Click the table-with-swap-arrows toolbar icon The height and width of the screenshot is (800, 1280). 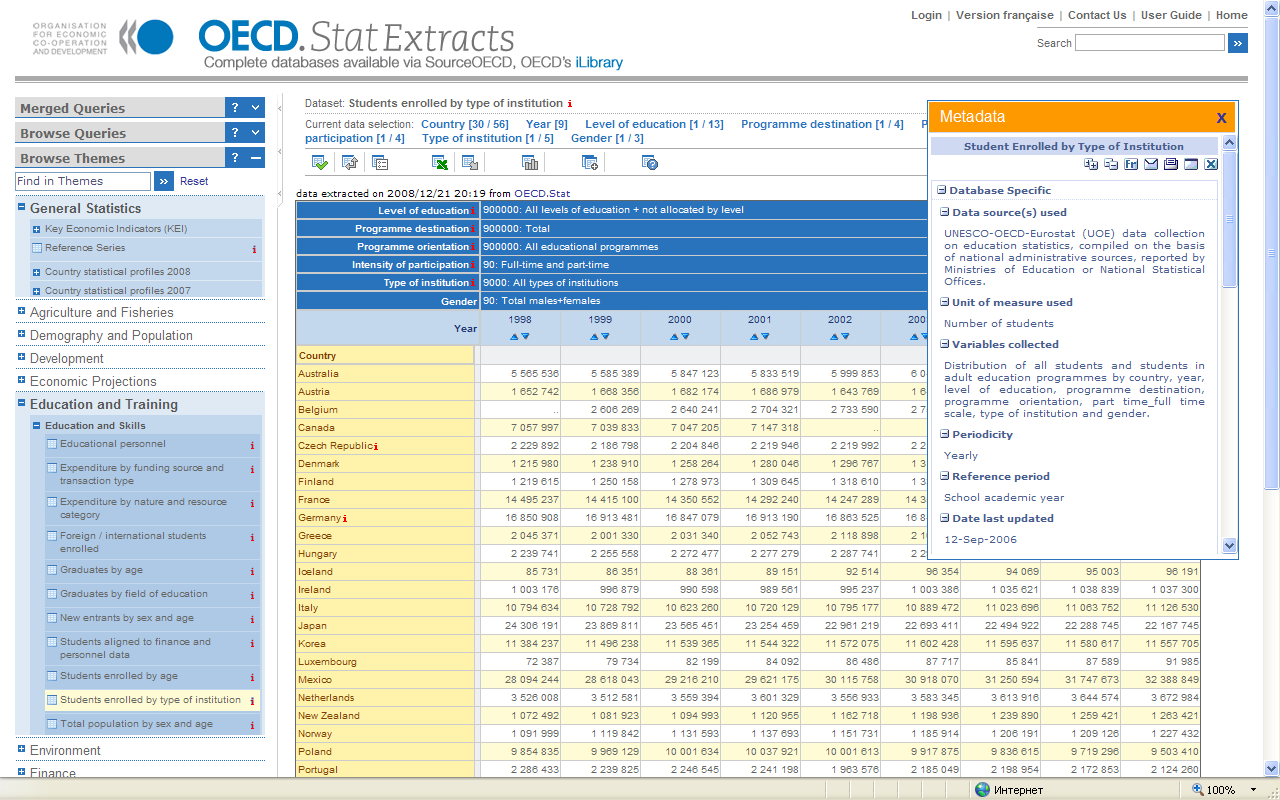(x=350, y=163)
